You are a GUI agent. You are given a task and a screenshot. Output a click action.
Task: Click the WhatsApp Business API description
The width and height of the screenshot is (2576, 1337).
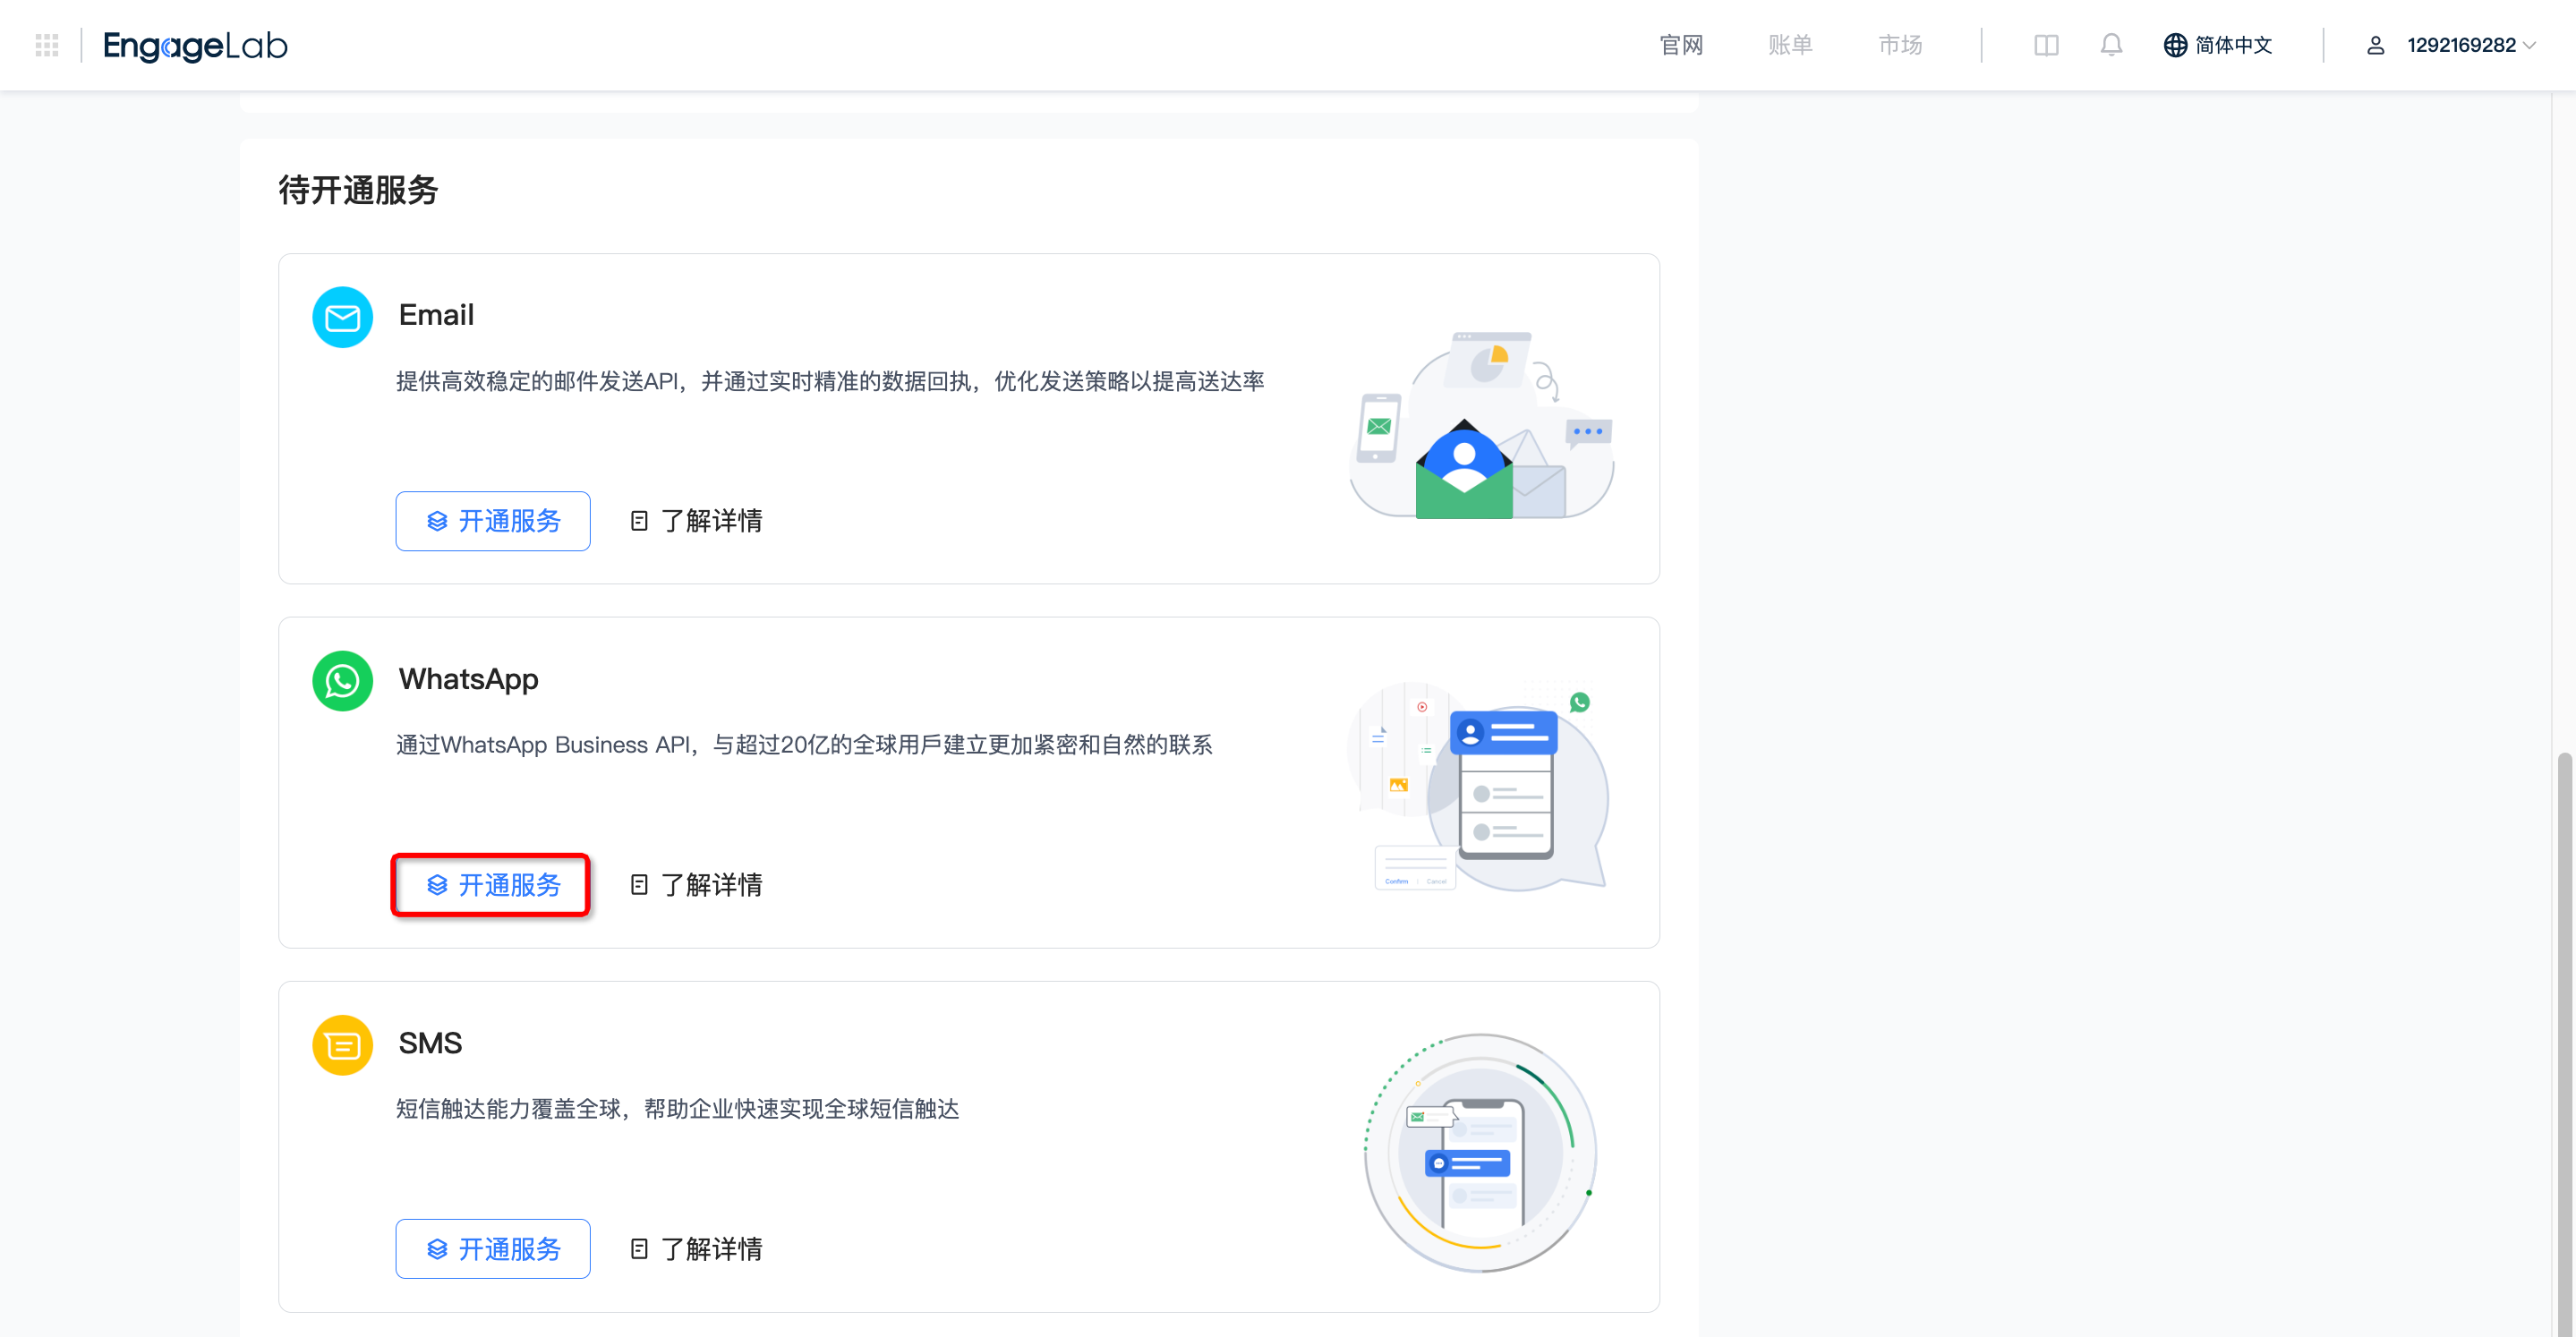pyautogui.click(x=804, y=745)
